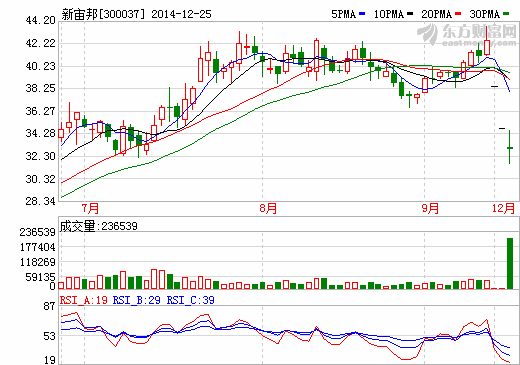Screen dimensions: 520x365
Task: Click the 236539 volume axis label
Action: point(38,232)
